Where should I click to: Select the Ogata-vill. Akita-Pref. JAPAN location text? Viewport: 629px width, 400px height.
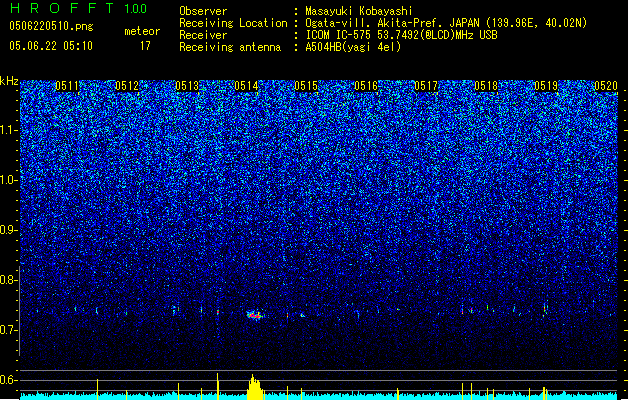point(446,23)
